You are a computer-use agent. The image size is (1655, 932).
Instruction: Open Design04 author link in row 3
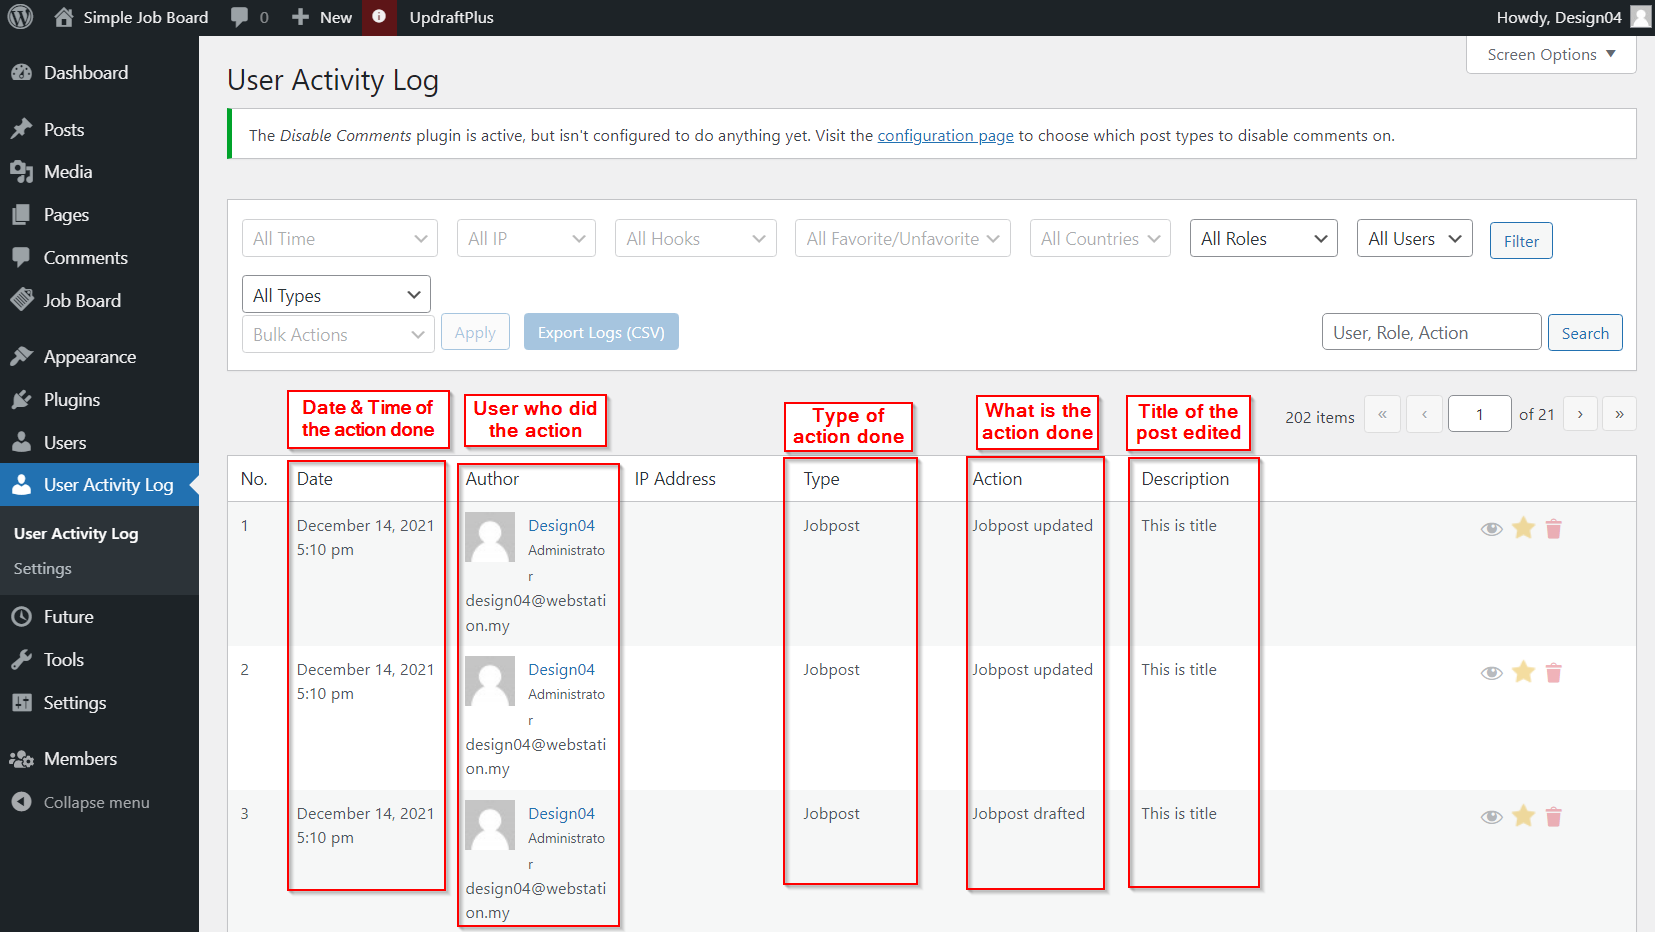point(561,813)
